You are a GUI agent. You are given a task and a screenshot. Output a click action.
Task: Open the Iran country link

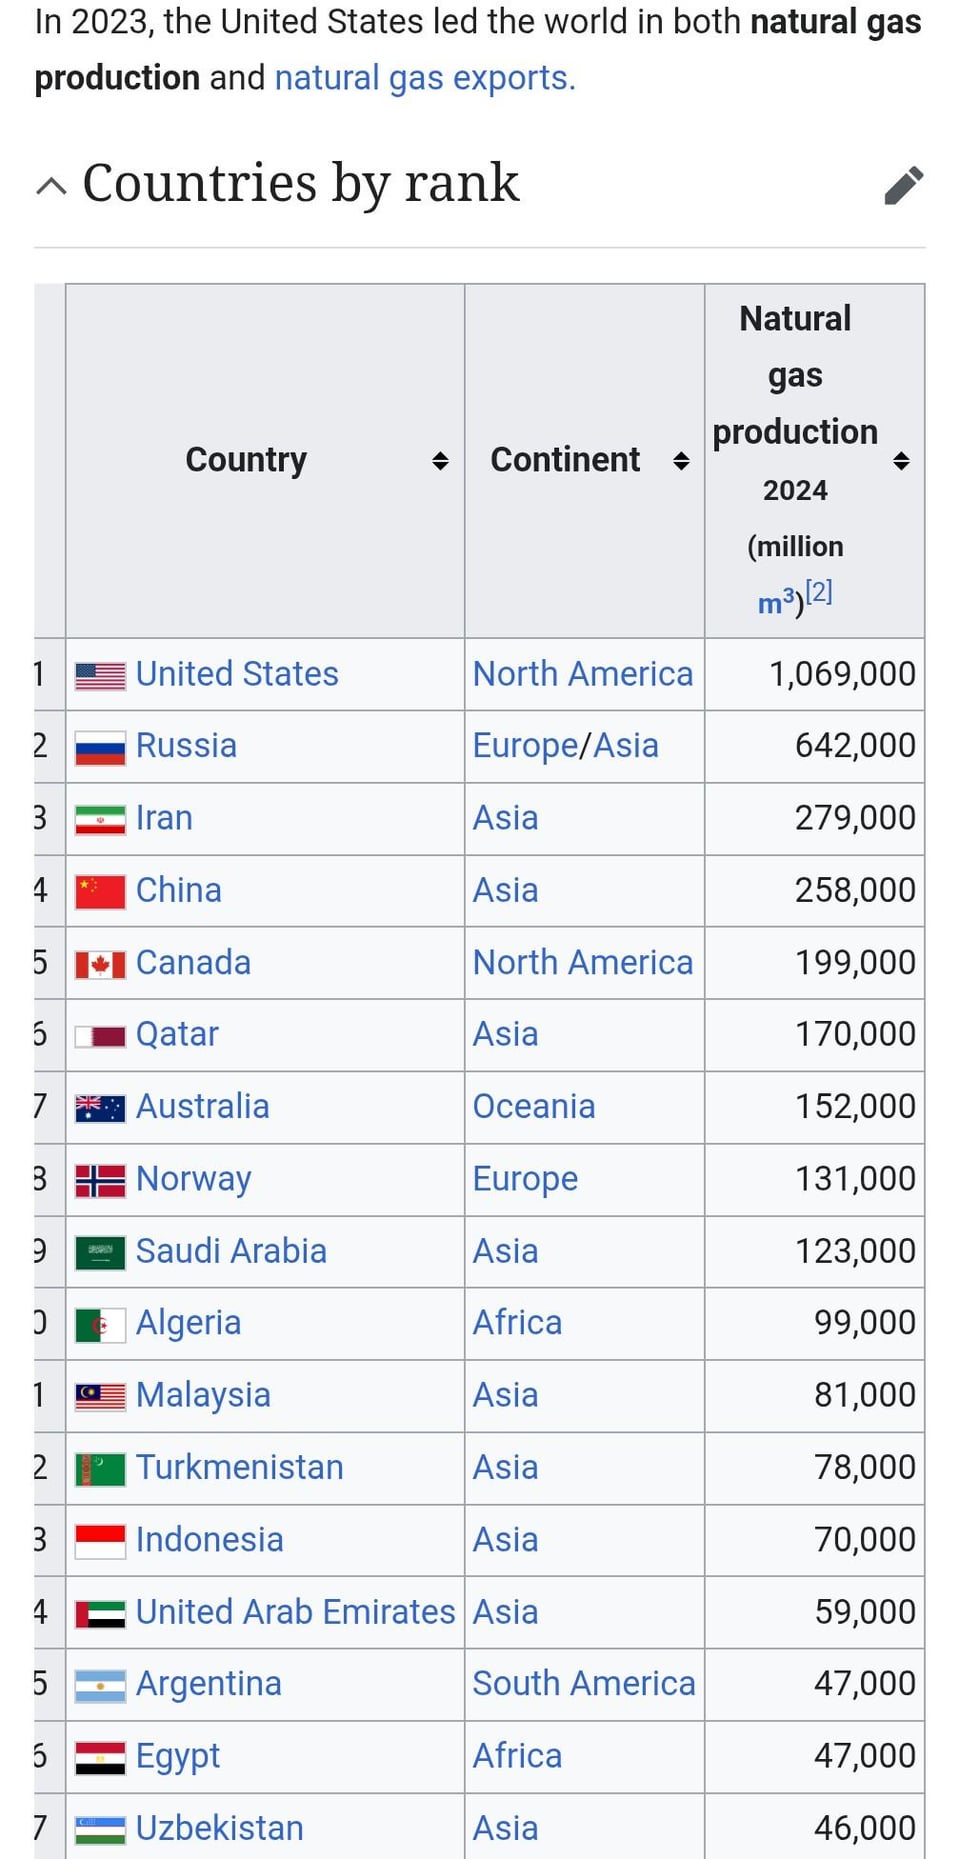[x=164, y=818]
